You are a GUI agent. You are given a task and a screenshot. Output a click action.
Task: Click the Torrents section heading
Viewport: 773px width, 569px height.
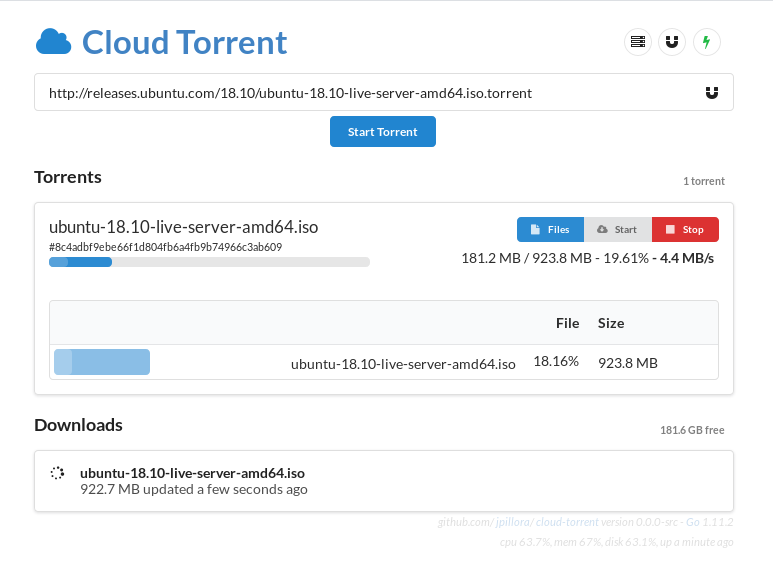coord(68,177)
